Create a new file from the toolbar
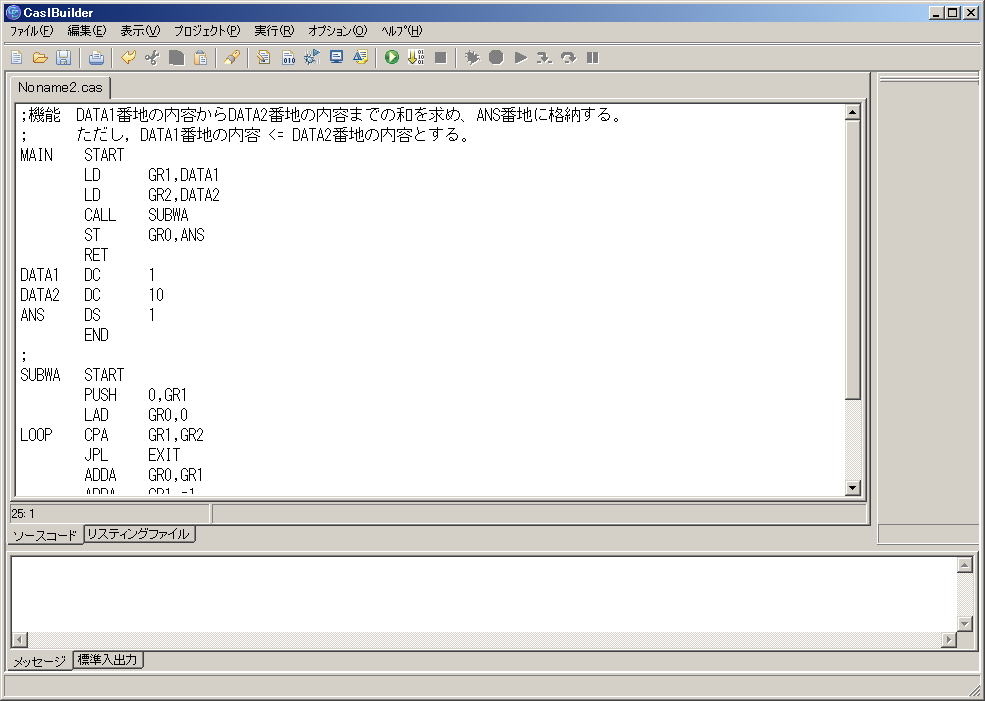The image size is (985, 701). coord(17,58)
